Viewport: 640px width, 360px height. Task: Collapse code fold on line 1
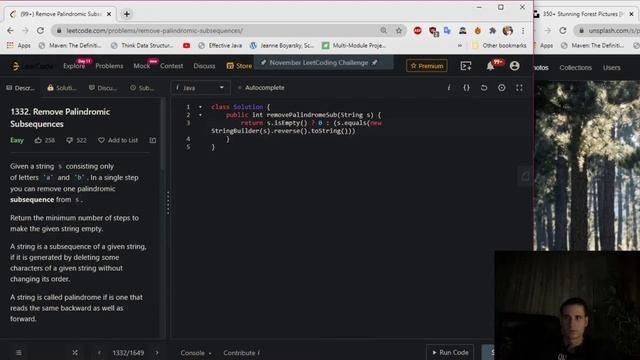point(200,107)
